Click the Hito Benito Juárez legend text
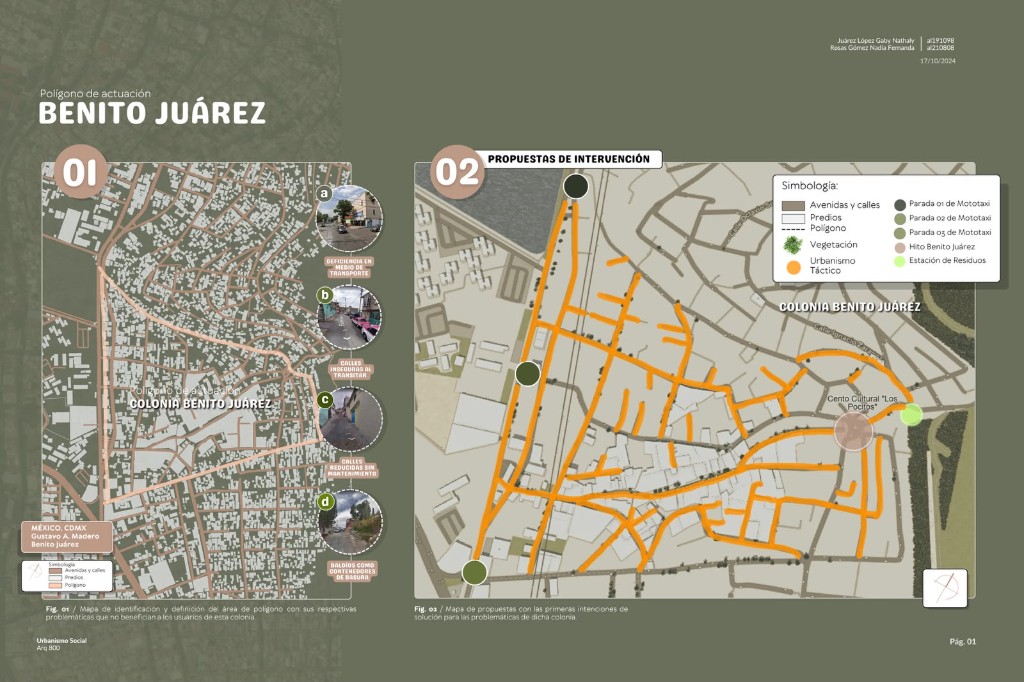 click(x=942, y=247)
